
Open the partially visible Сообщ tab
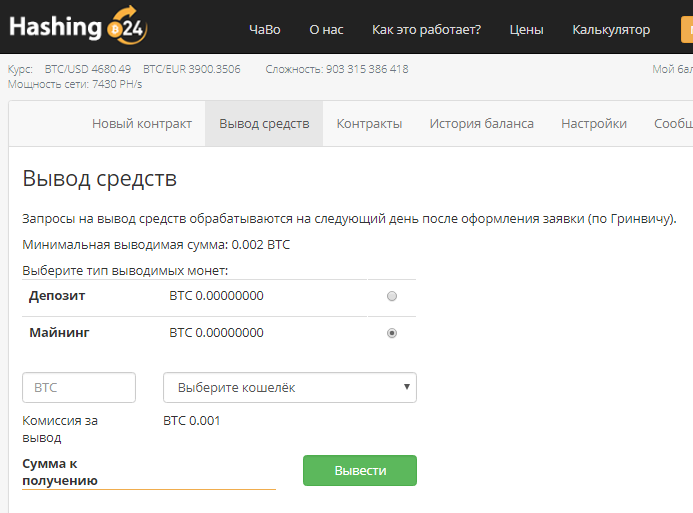pyautogui.click(x=672, y=124)
